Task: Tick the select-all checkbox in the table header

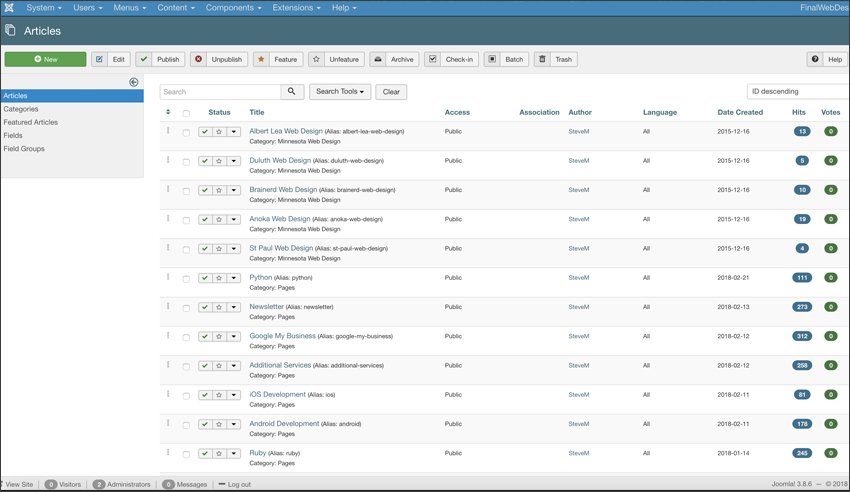Action: [186, 113]
